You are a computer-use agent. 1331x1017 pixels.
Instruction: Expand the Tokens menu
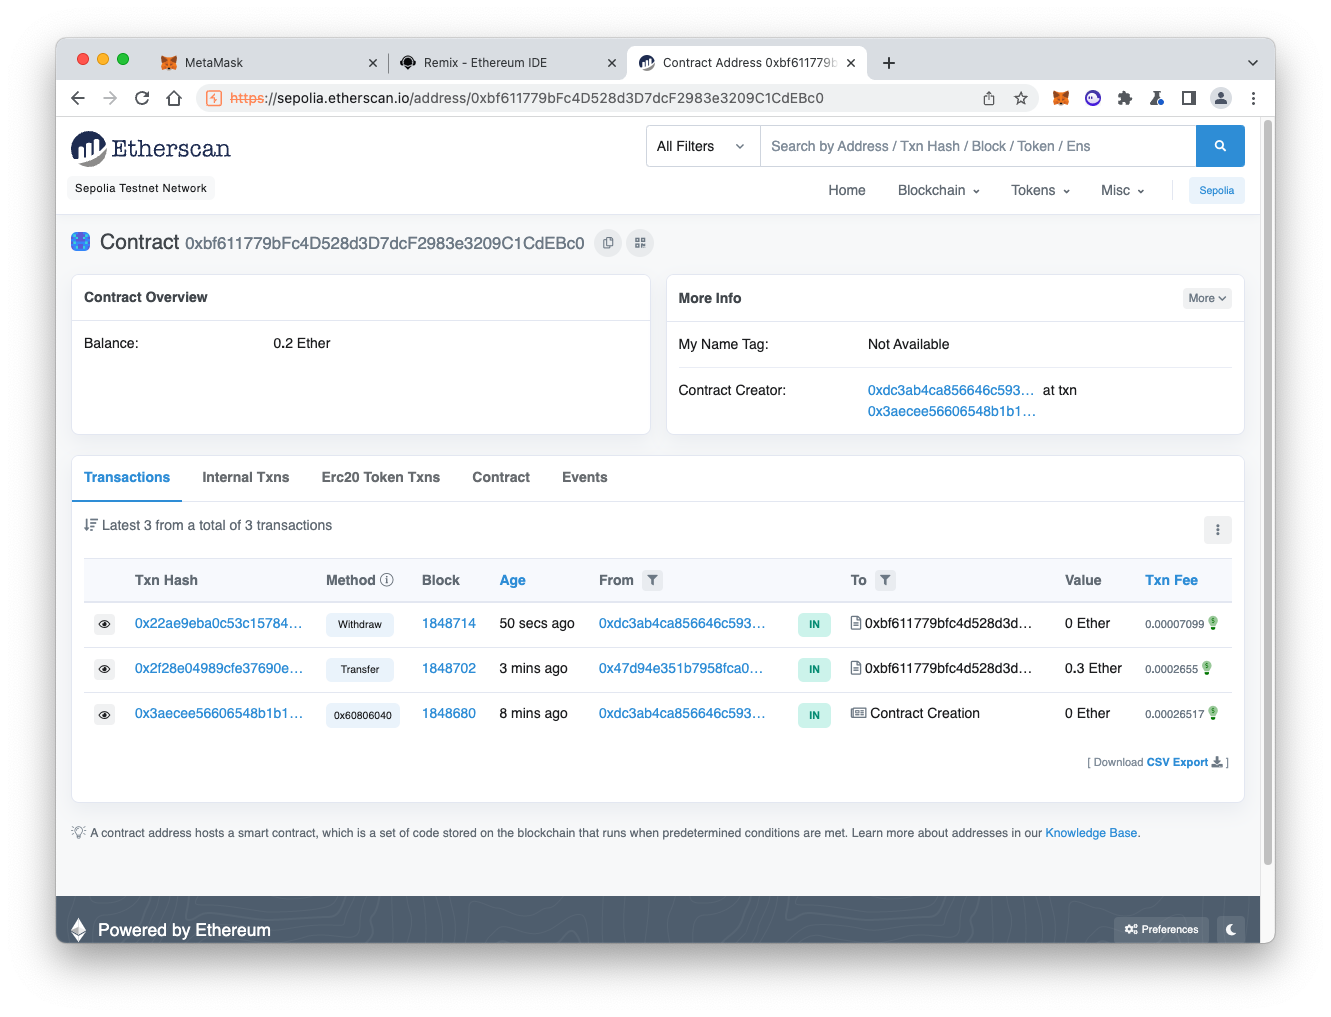pyautogui.click(x=1040, y=190)
